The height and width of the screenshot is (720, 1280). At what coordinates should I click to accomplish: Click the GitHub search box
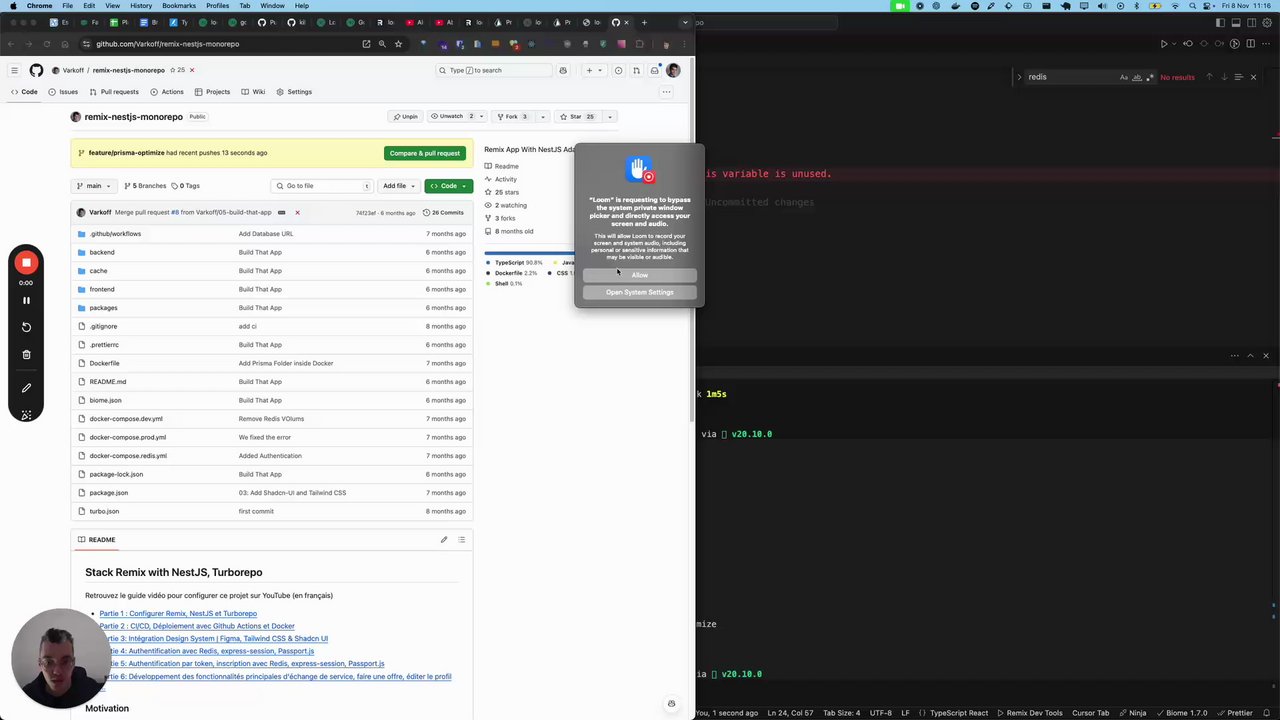click(493, 70)
